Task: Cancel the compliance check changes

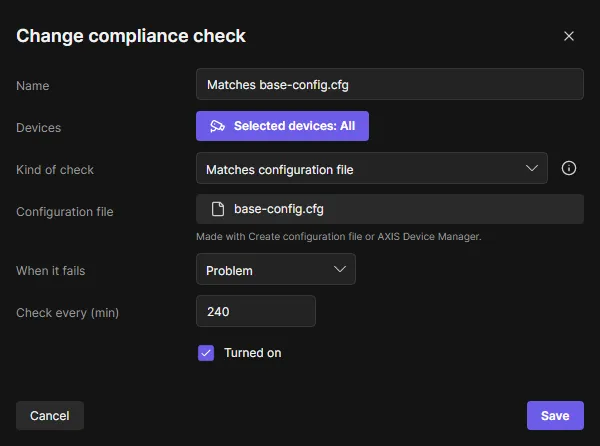Action: coord(50,416)
